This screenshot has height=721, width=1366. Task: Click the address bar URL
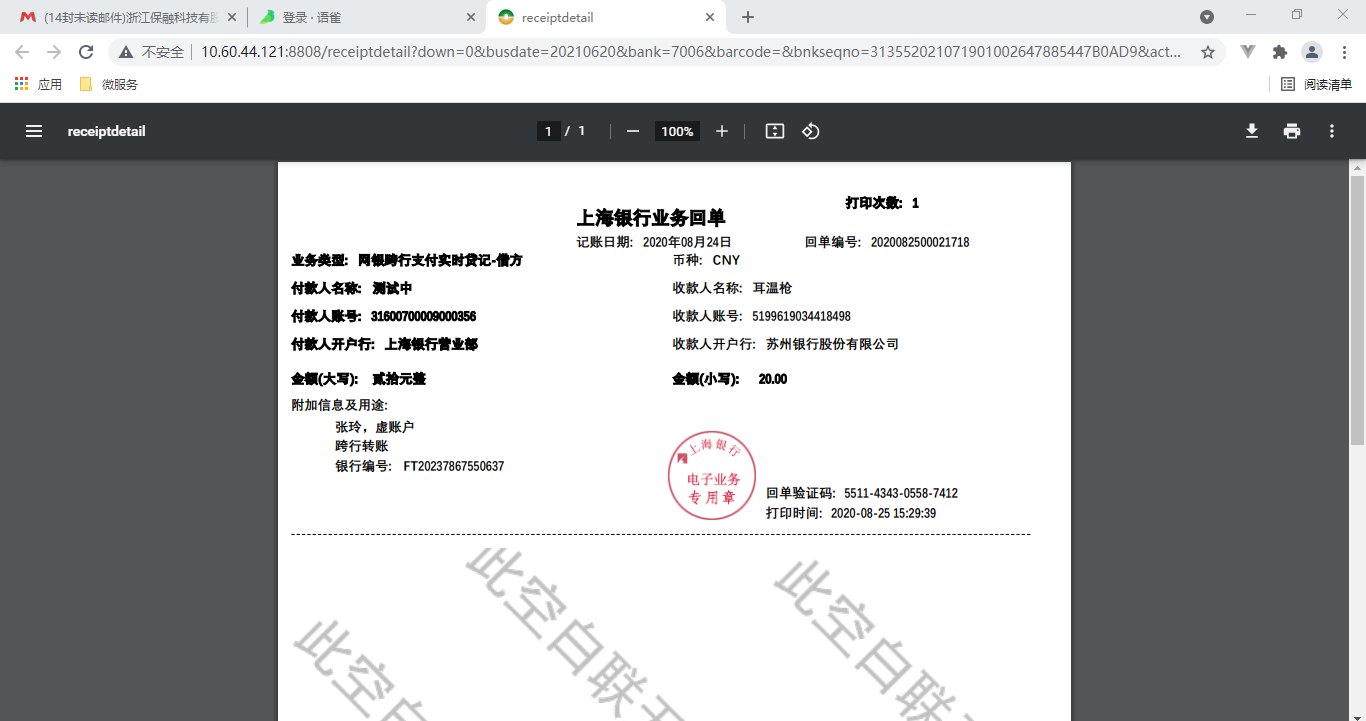[690, 52]
